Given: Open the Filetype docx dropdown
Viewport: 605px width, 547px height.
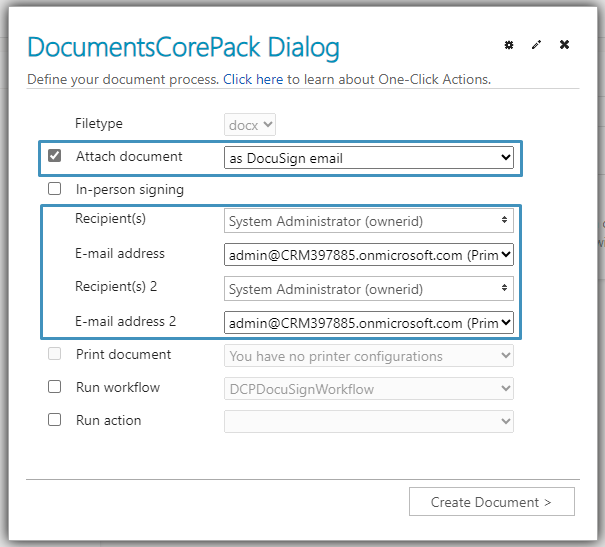Looking at the screenshot, I should pos(250,125).
